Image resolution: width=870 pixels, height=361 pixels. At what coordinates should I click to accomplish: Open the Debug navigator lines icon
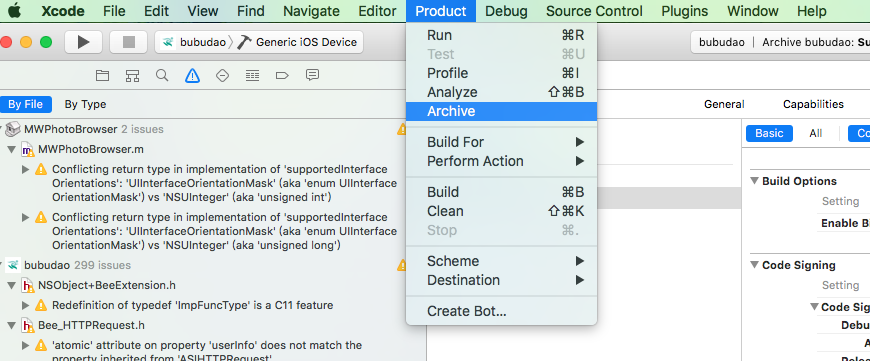[x=252, y=75]
